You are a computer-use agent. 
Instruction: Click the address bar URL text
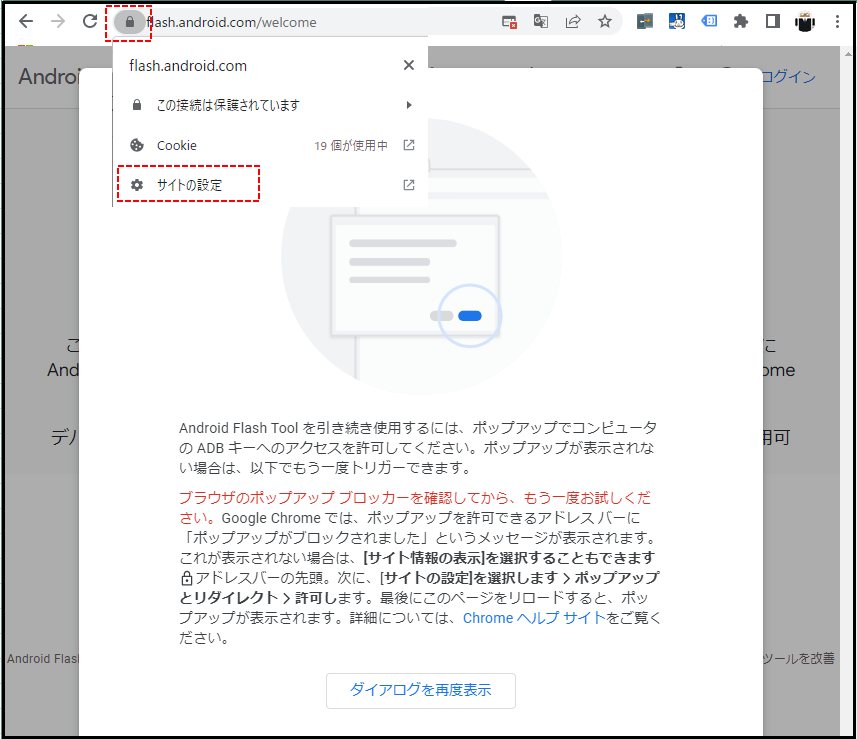(232, 22)
